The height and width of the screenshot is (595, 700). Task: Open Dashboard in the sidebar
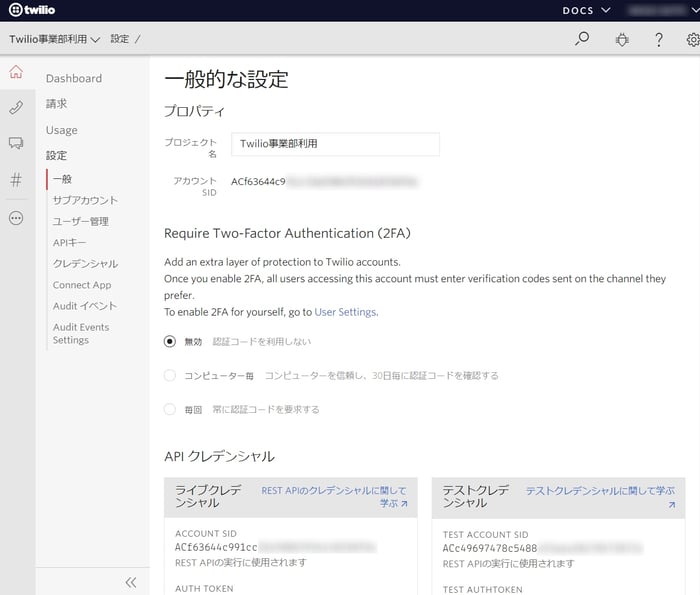(x=74, y=79)
